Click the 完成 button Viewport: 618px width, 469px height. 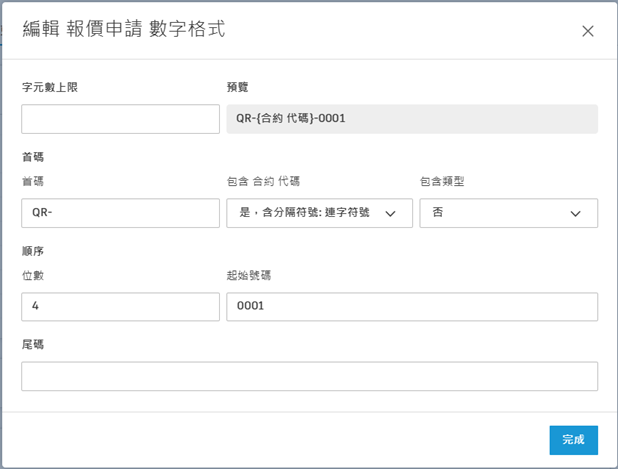pyautogui.click(x=573, y=440)
